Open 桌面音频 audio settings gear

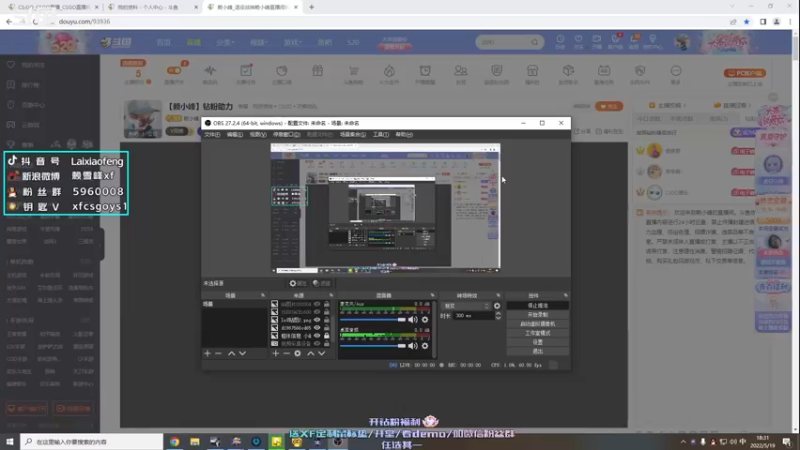point(424,346)
